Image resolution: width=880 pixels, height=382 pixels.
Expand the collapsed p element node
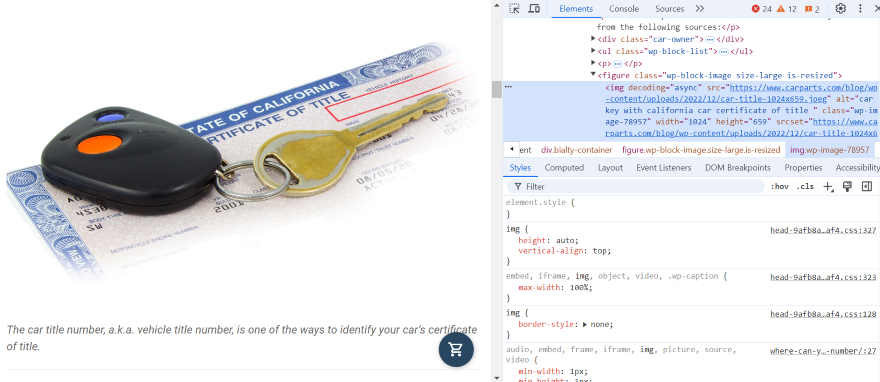[593, 63]
